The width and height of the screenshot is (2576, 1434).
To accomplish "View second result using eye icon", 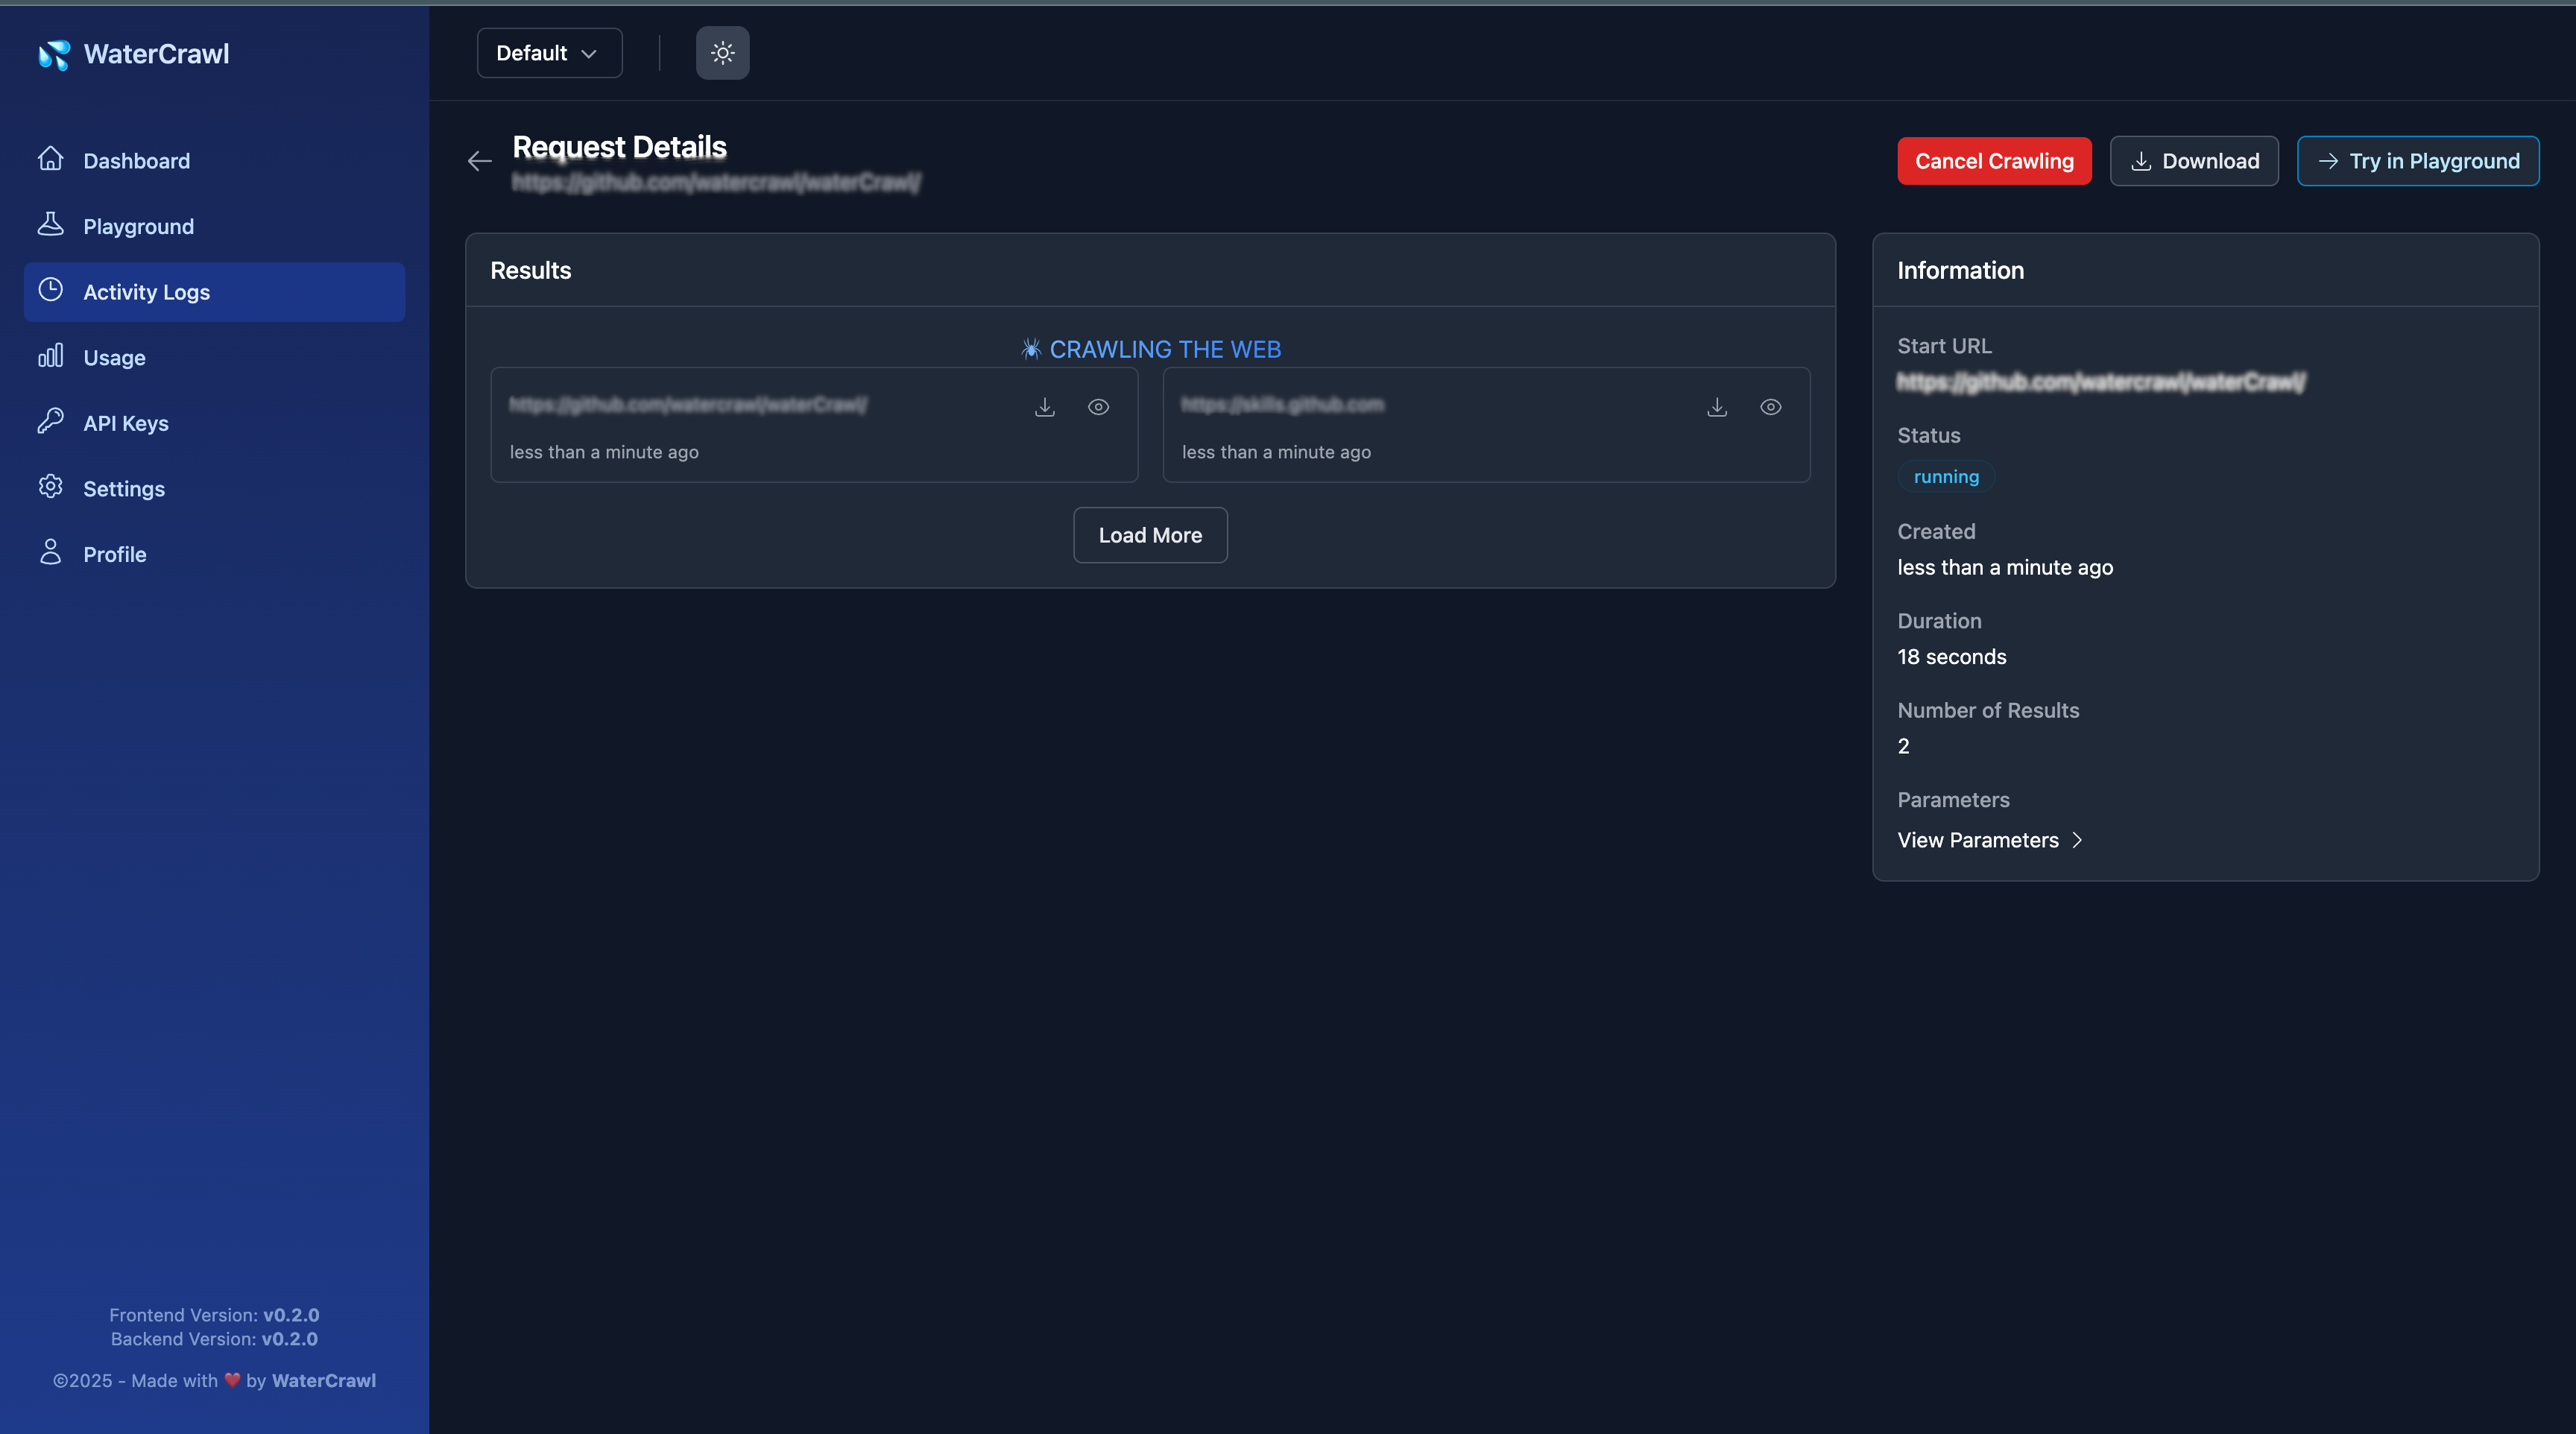I will click(x=1770, y=407).
